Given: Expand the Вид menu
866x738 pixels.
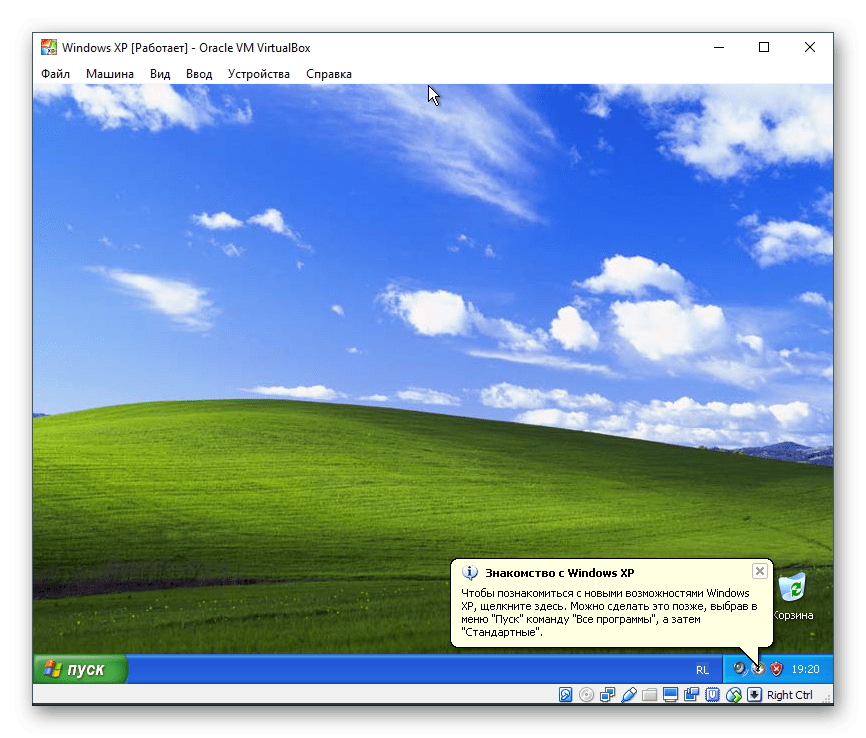Looking at the screenshot, I should [160, 74].
